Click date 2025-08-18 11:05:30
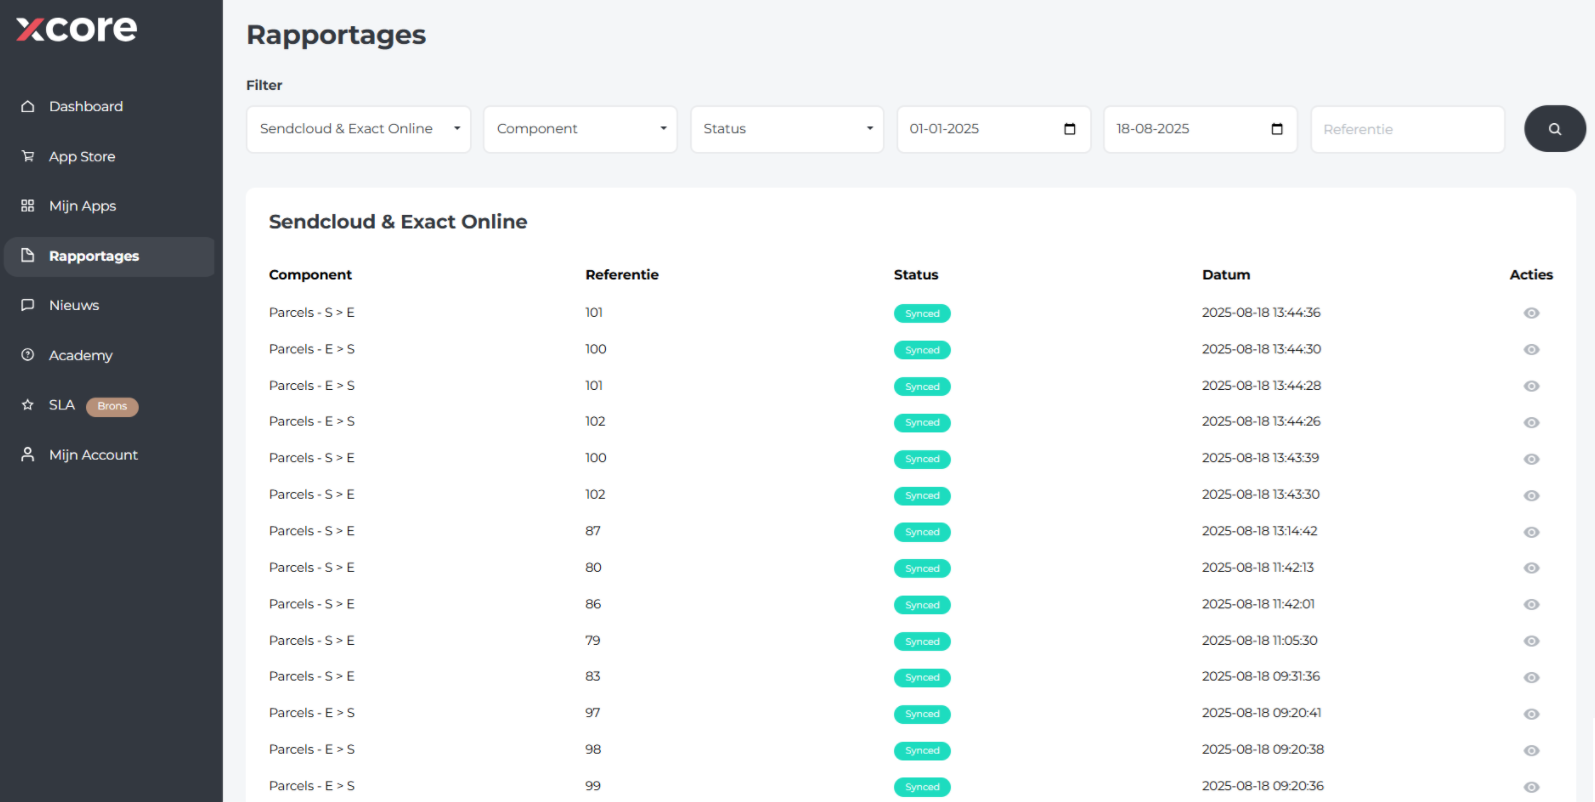1595x802 pixels. 1260,640
